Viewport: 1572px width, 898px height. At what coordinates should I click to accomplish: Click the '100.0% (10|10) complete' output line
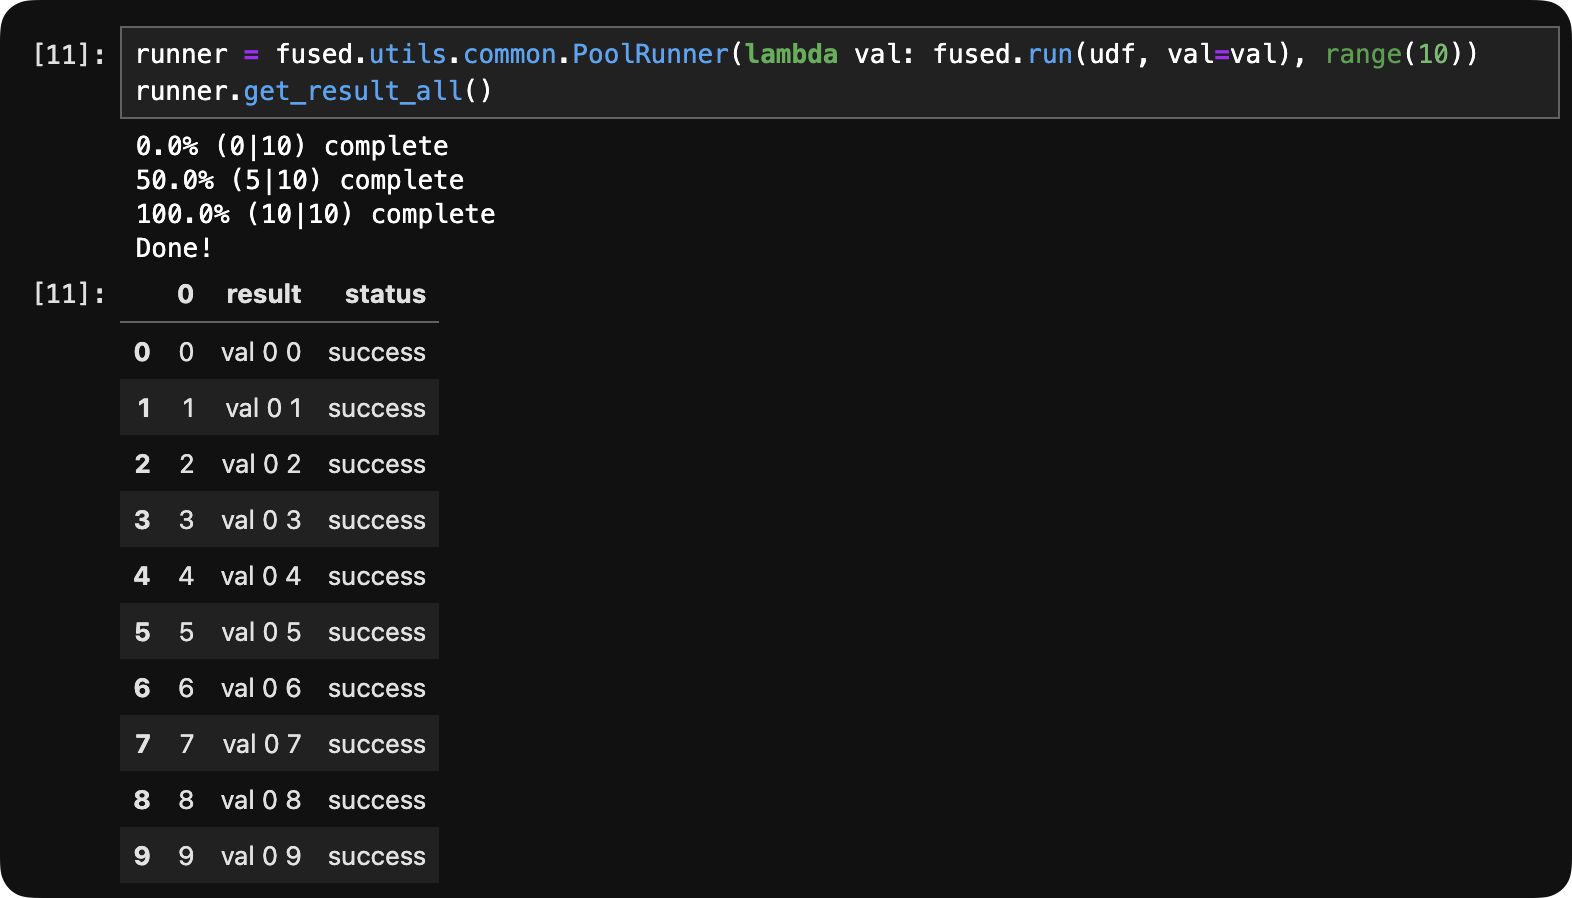point(315,214)
